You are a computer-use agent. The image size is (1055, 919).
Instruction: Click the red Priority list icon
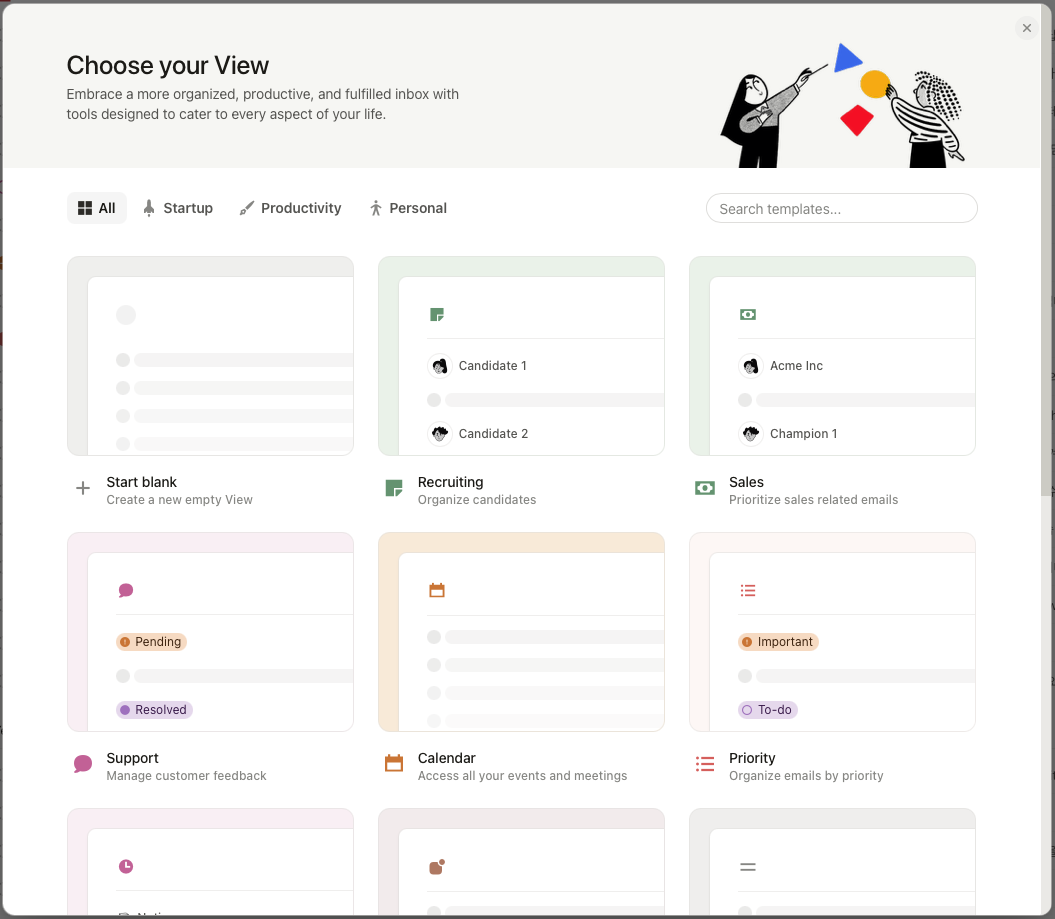pos(704,764)
